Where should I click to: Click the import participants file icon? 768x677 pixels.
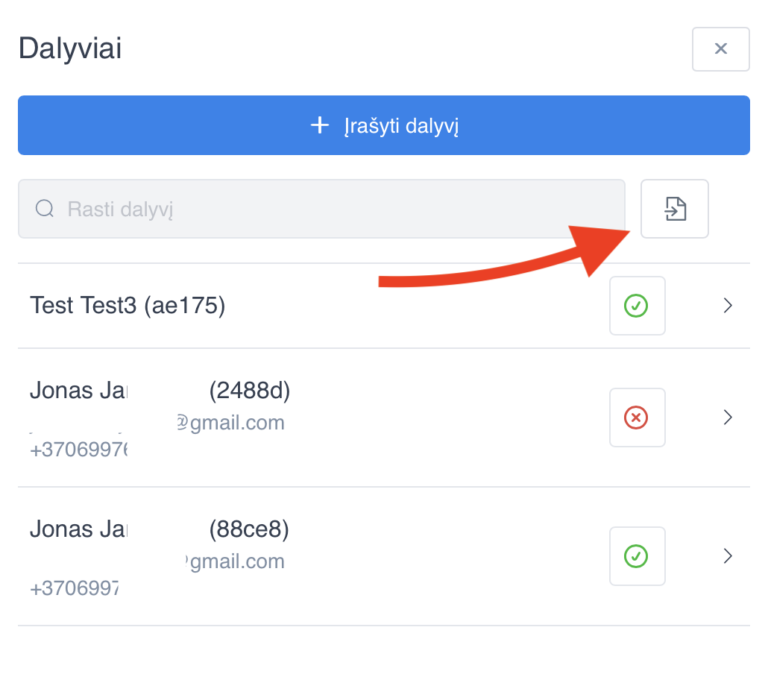[x=674, y=209]
